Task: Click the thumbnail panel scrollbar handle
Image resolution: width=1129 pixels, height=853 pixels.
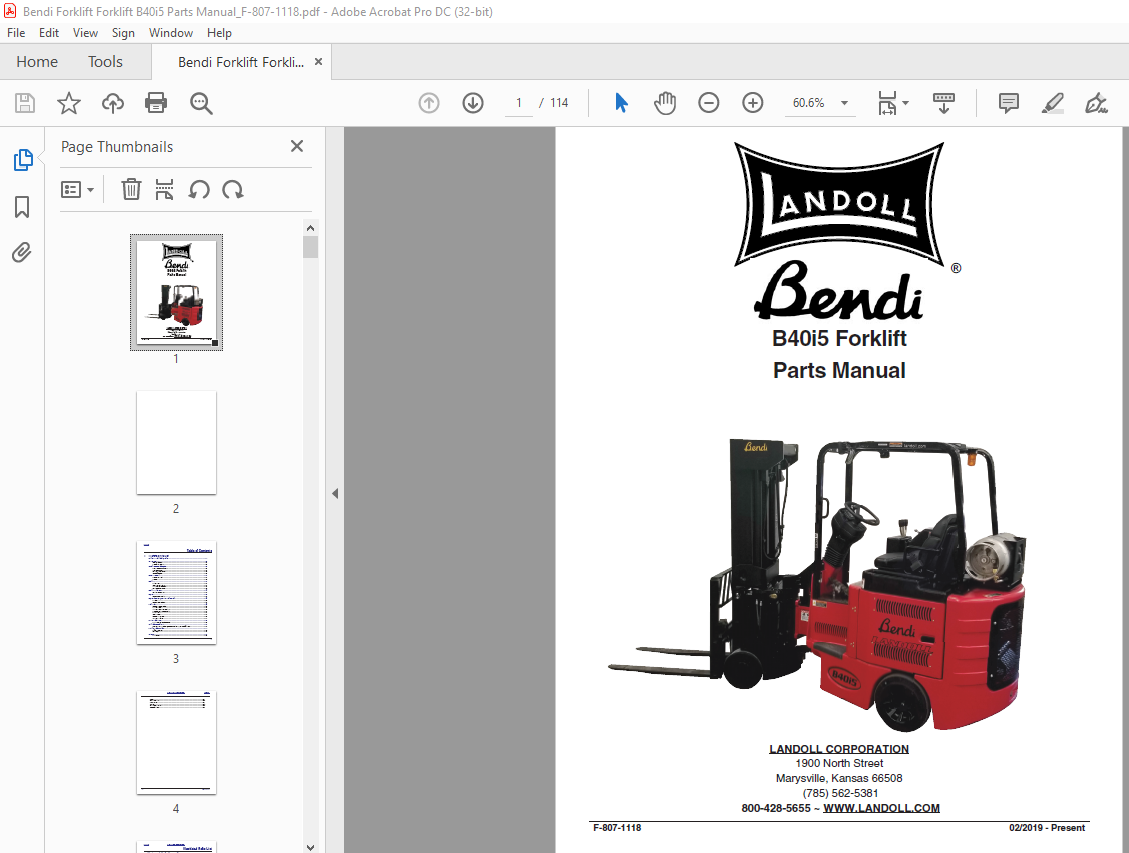Action: coord(310,247)
